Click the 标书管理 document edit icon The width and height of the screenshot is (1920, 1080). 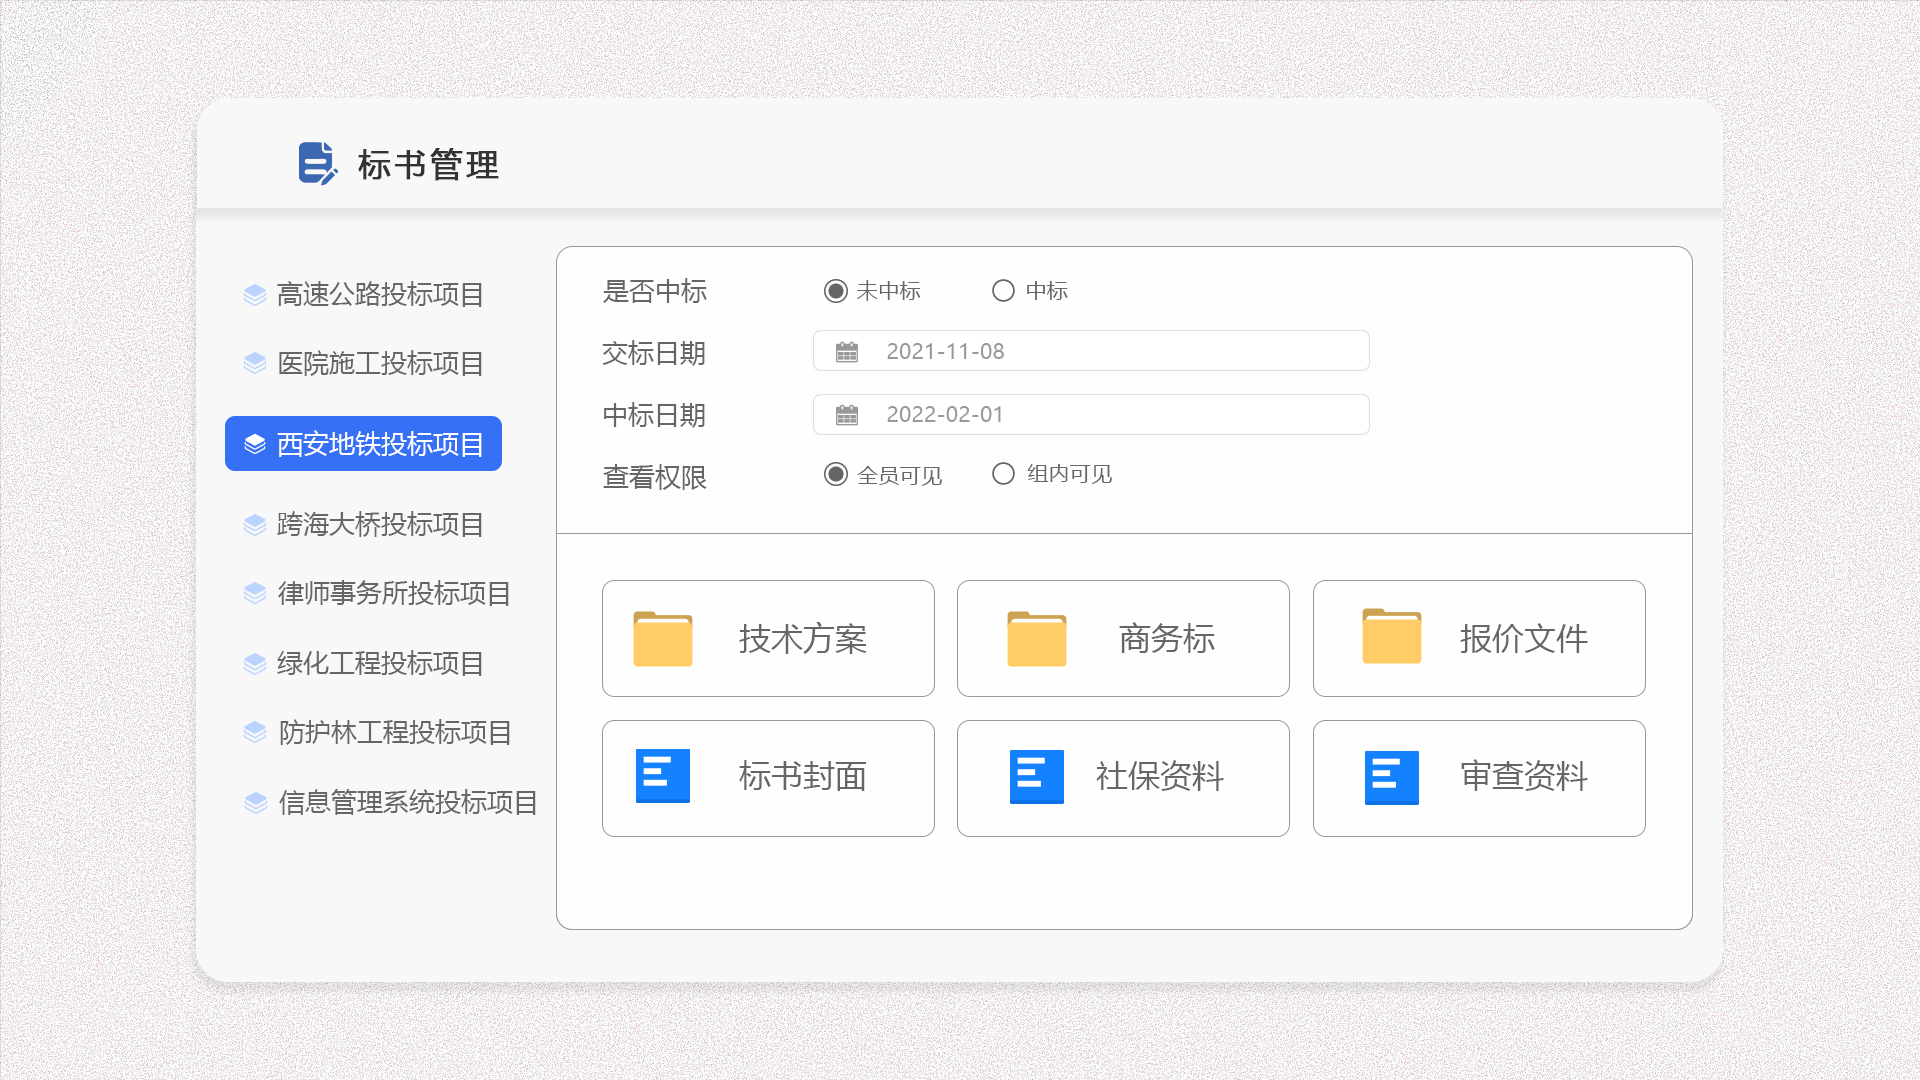317,163
